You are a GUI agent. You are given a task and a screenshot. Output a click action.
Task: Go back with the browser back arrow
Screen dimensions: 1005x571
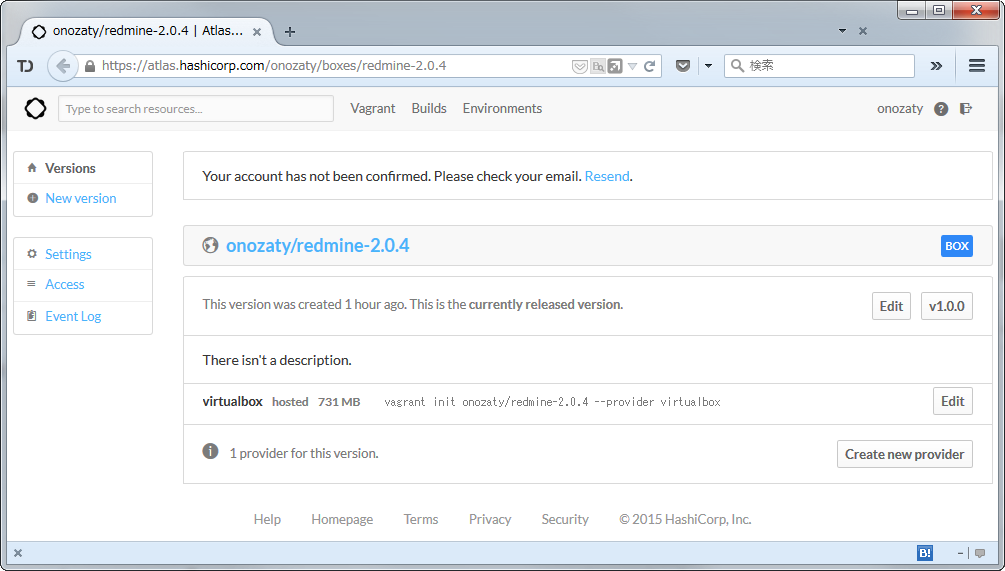tap(63, 66)
